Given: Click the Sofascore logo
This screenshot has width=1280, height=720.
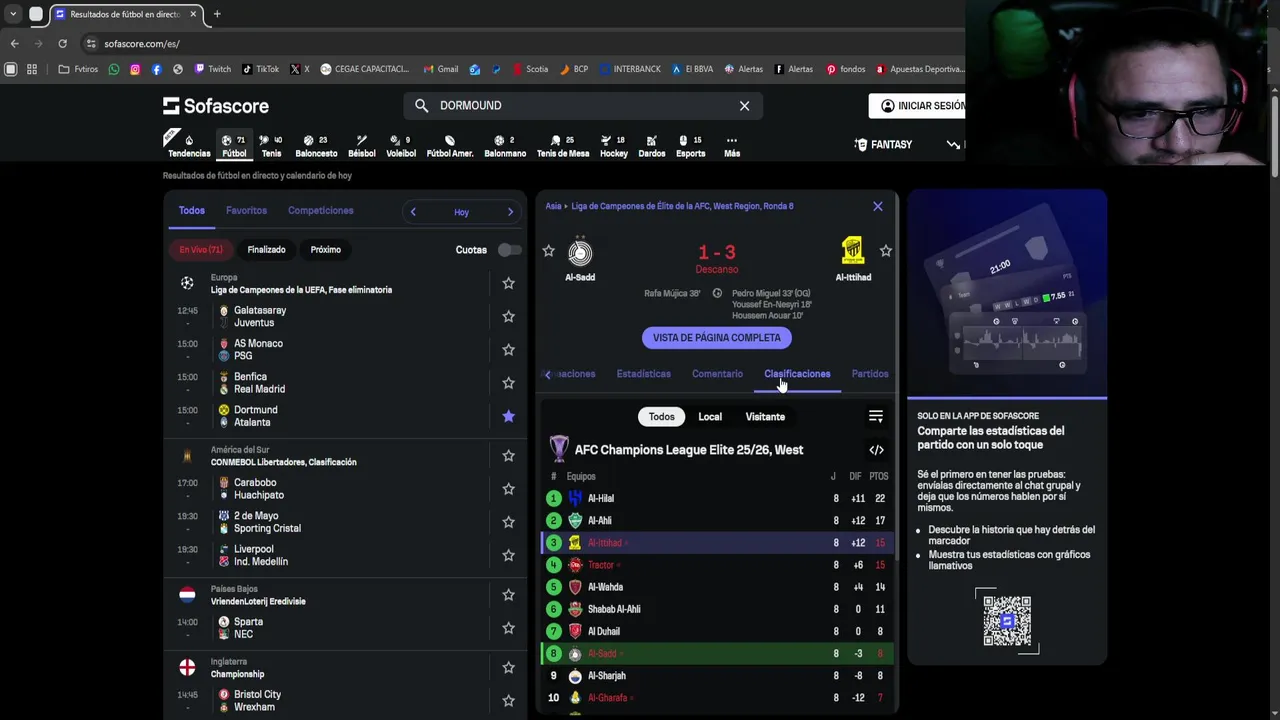Looking at the screenshot, I should pyautogui.click(x=216, y=105).
